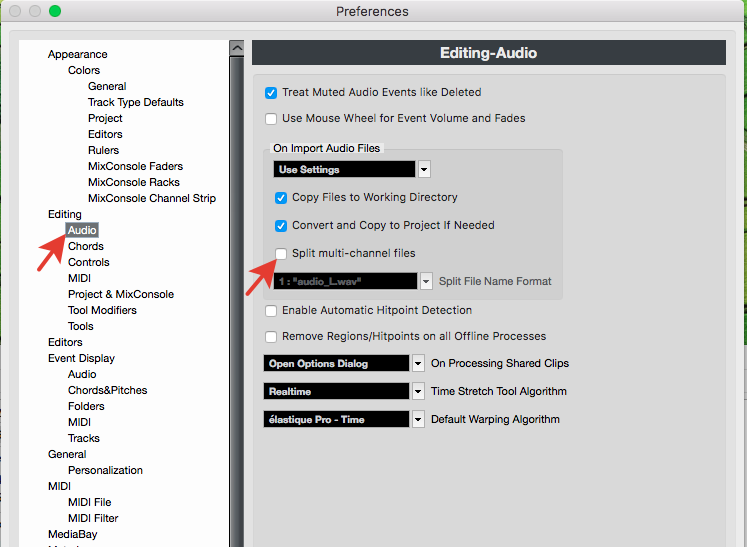Open the Split File Name Format dropdown arrow

coord(426,281)
